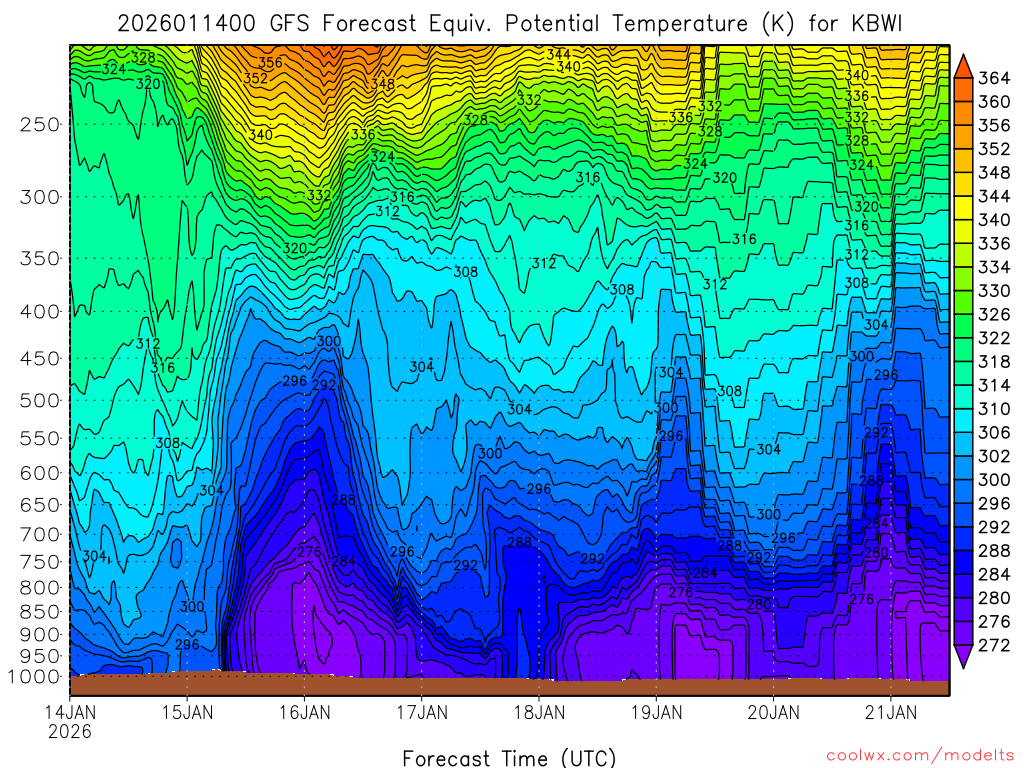
Task: Select the 14JAN time axis label
Action: [70, 712]
